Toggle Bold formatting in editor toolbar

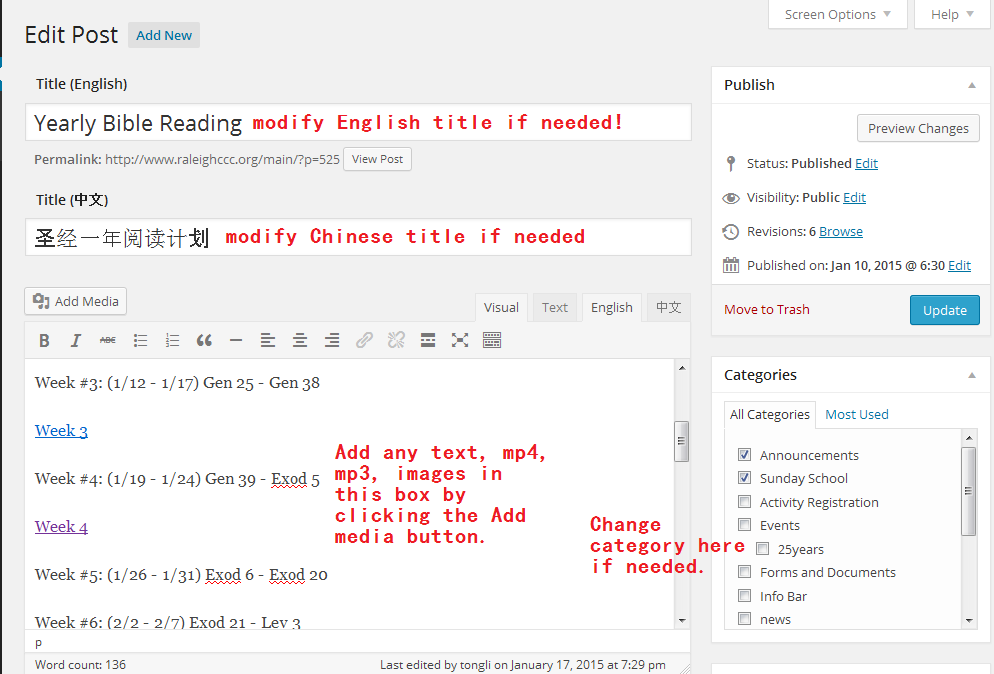[x=44, y=340]
